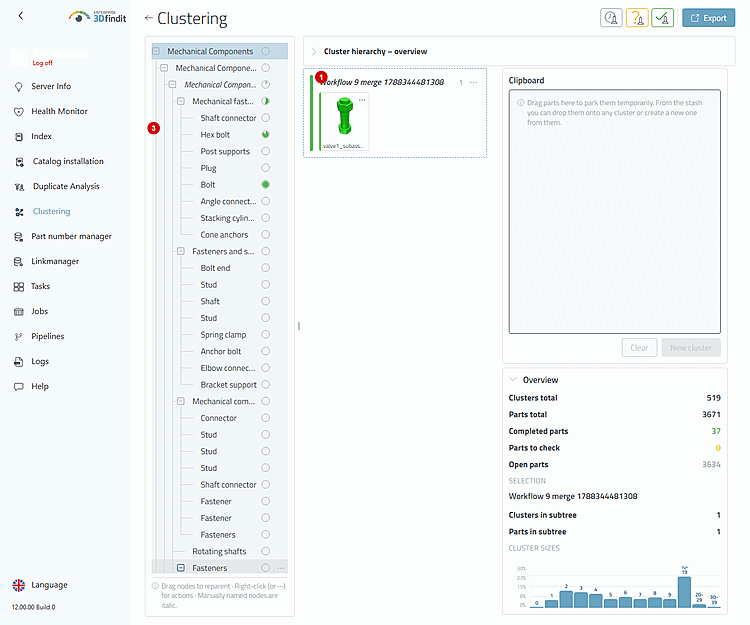750x625 pixels.
Task: Click the open parts filter icon in the header
Action: click(611, 18)
